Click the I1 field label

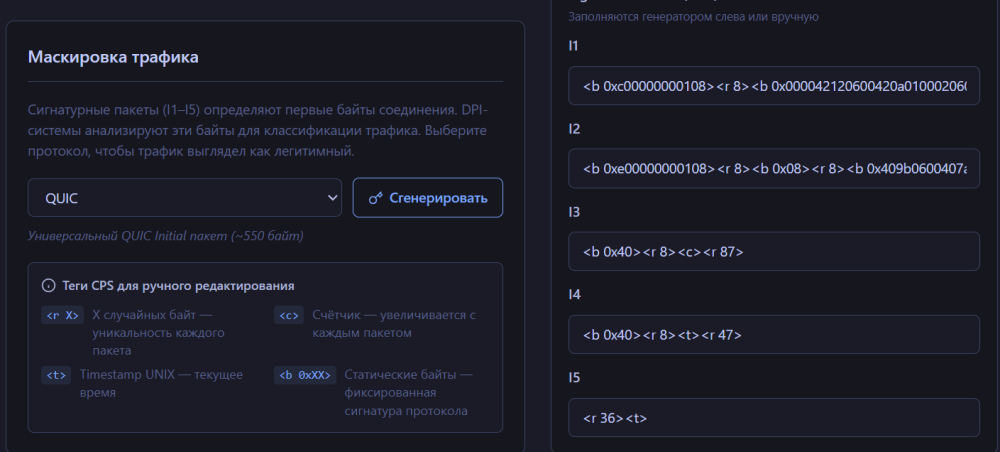pos(573,46)
